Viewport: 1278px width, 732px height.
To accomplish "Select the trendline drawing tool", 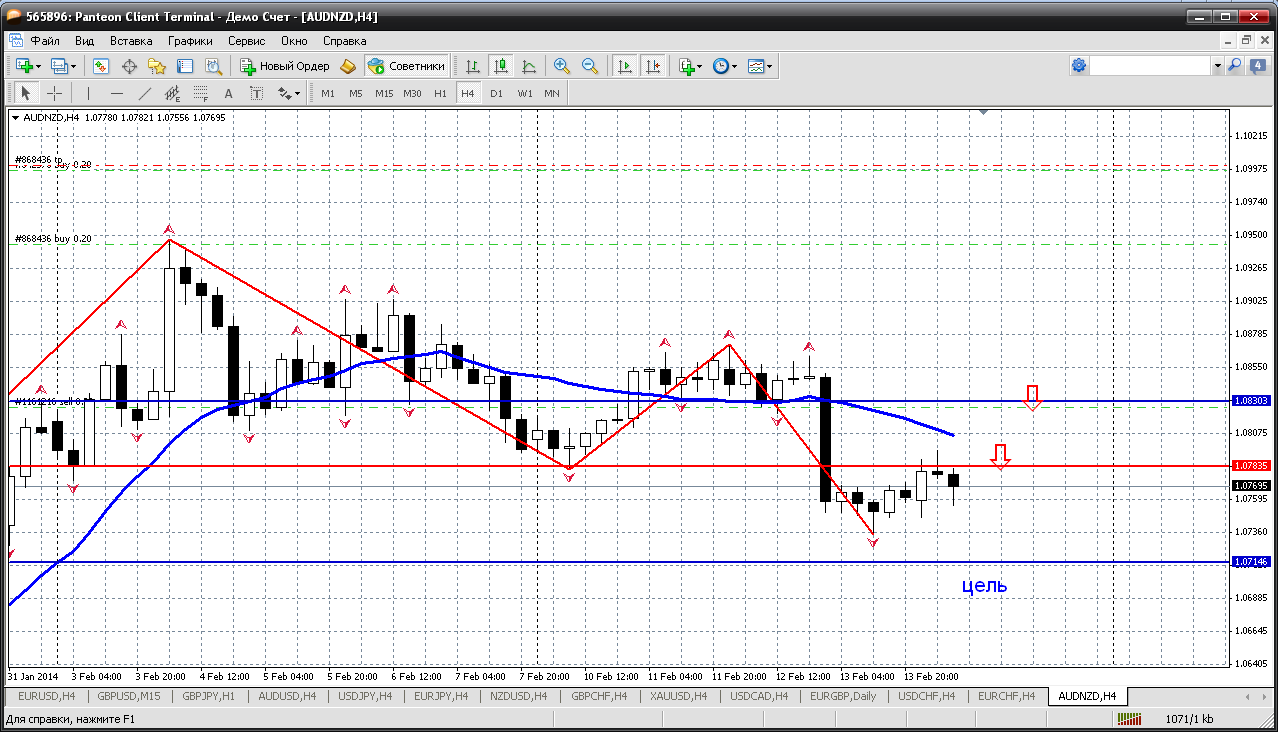I will pyautogui.click(x=144, y=93).
